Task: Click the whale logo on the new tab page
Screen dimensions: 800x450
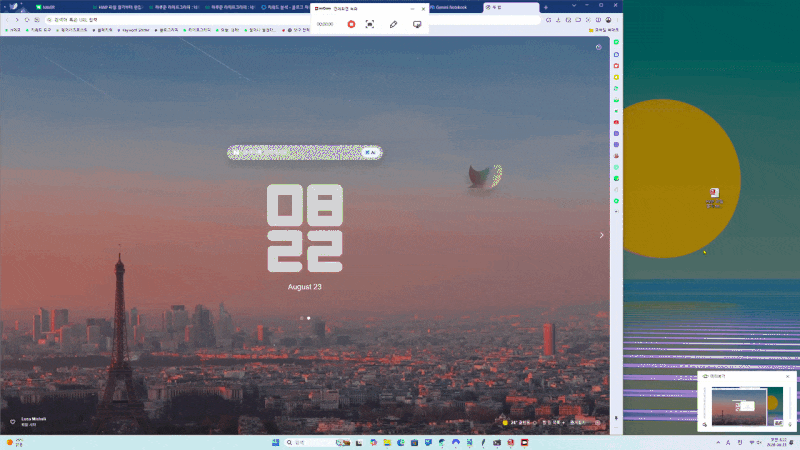Action: (485, 177)
